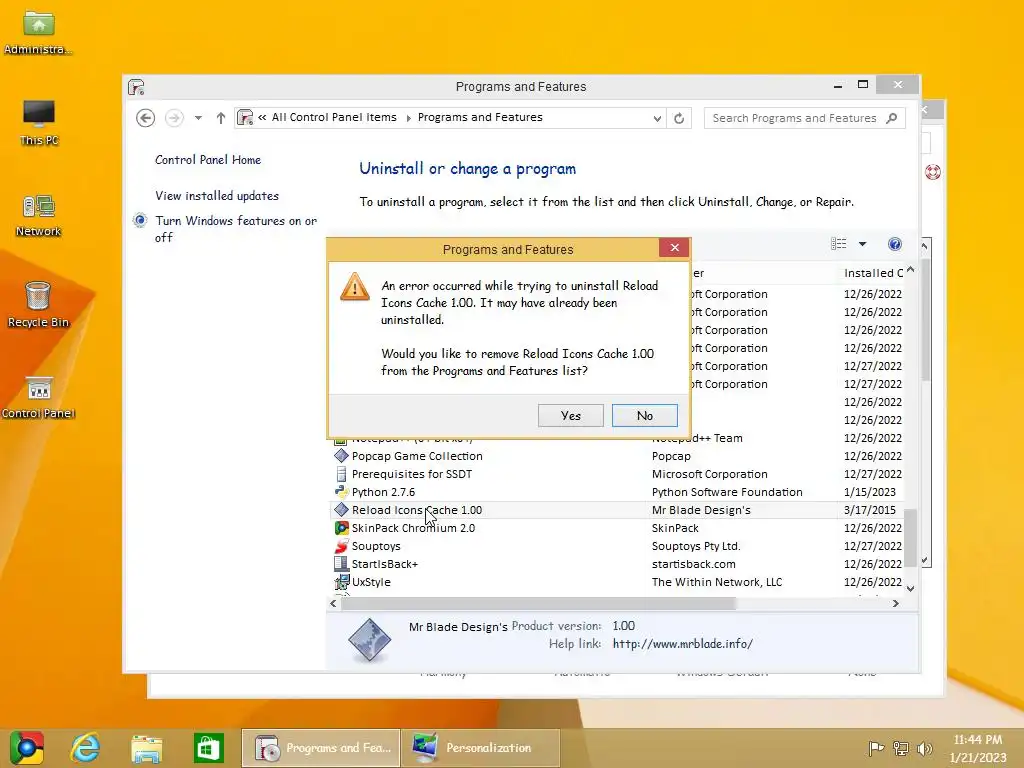Open the Start orb in taskbar
Viewport: 1024px width, 768px height.
pos(26,748)
